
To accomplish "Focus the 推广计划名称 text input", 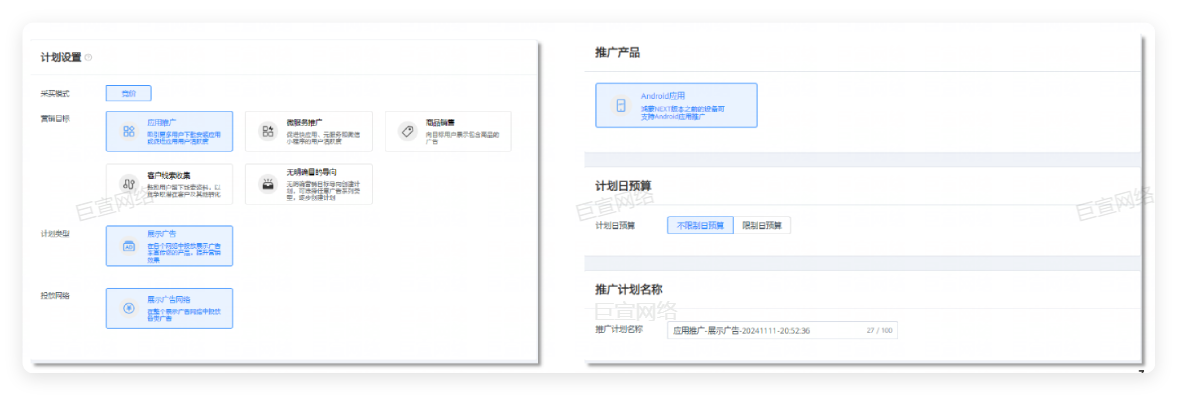I will point(782,330).
